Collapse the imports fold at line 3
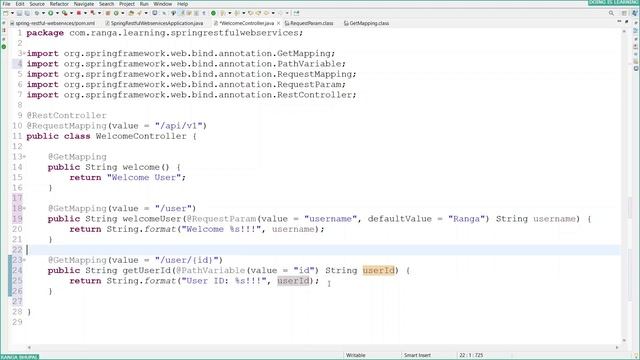 (x=24, y=53)
